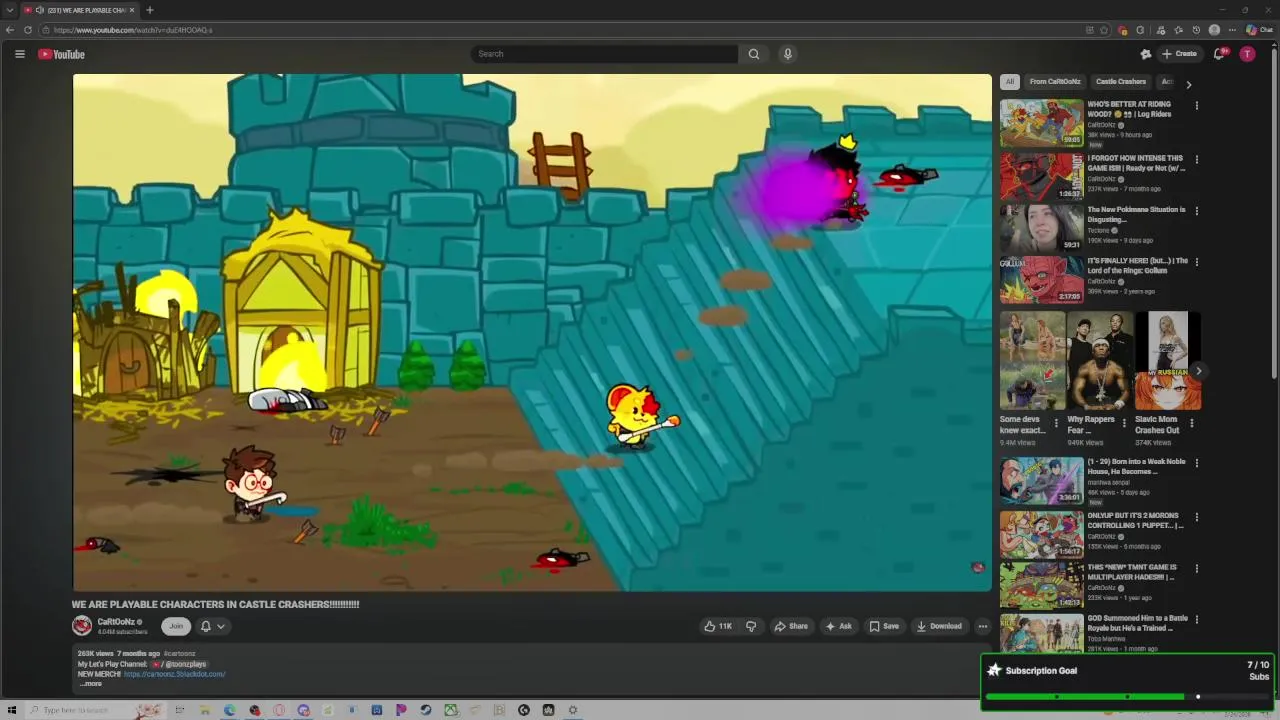Open the 'Some devs knew exact...' Short
The width and height of the screenshot is (1280, 720).
(1032, 361)
